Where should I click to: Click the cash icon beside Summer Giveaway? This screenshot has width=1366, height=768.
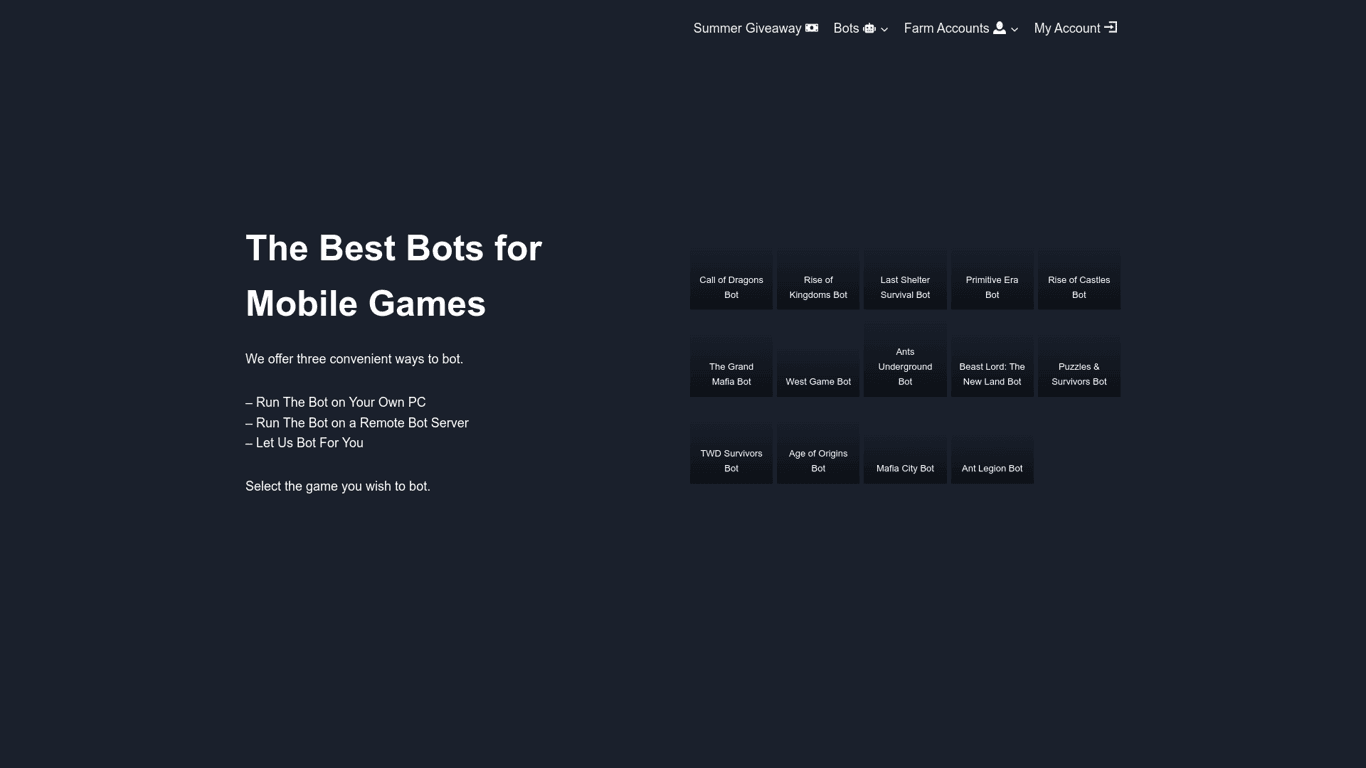pos(812,28)
